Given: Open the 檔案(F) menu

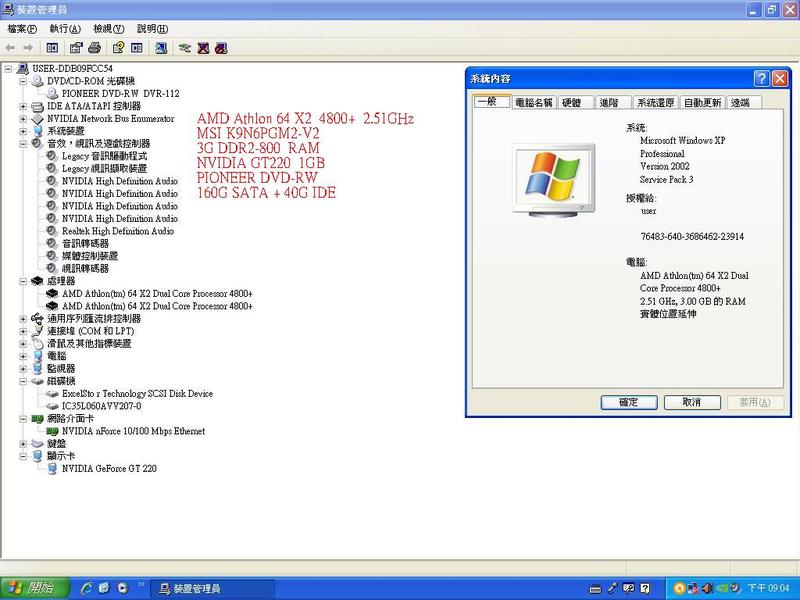Looking at the screenshot, I should point(22,29).
